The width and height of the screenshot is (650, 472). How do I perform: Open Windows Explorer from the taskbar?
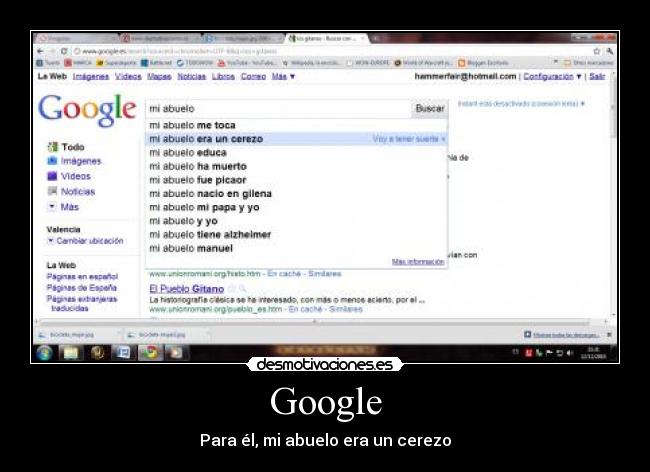[71, 353]
